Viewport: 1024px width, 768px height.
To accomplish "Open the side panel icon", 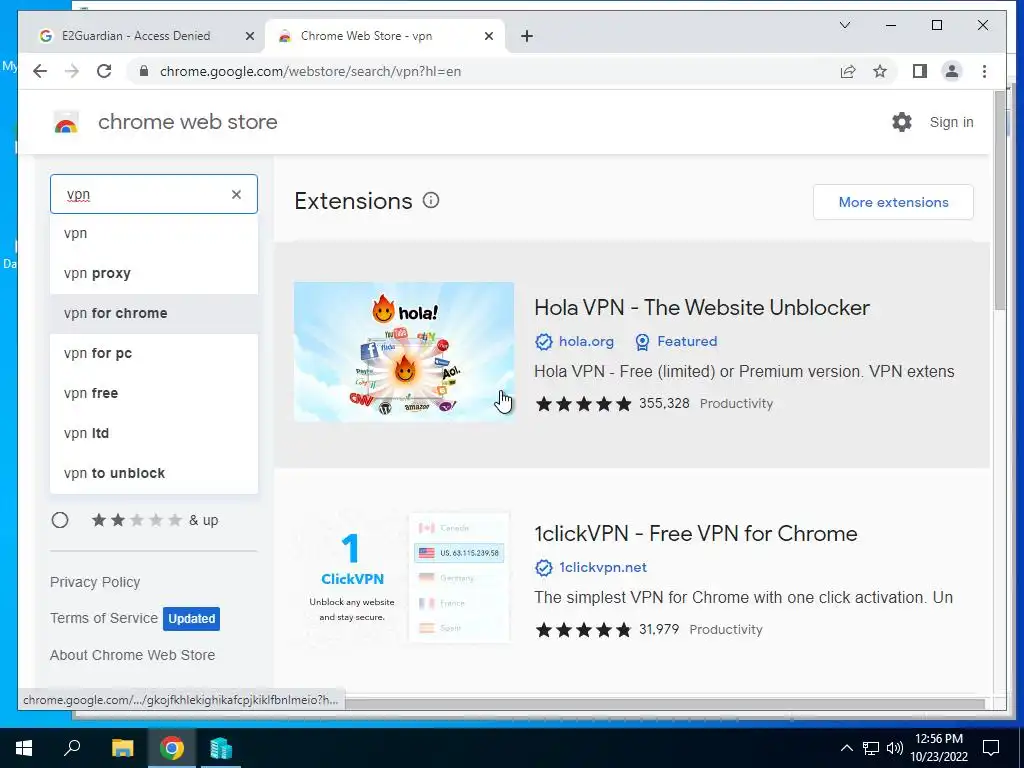I will point(920,71).
